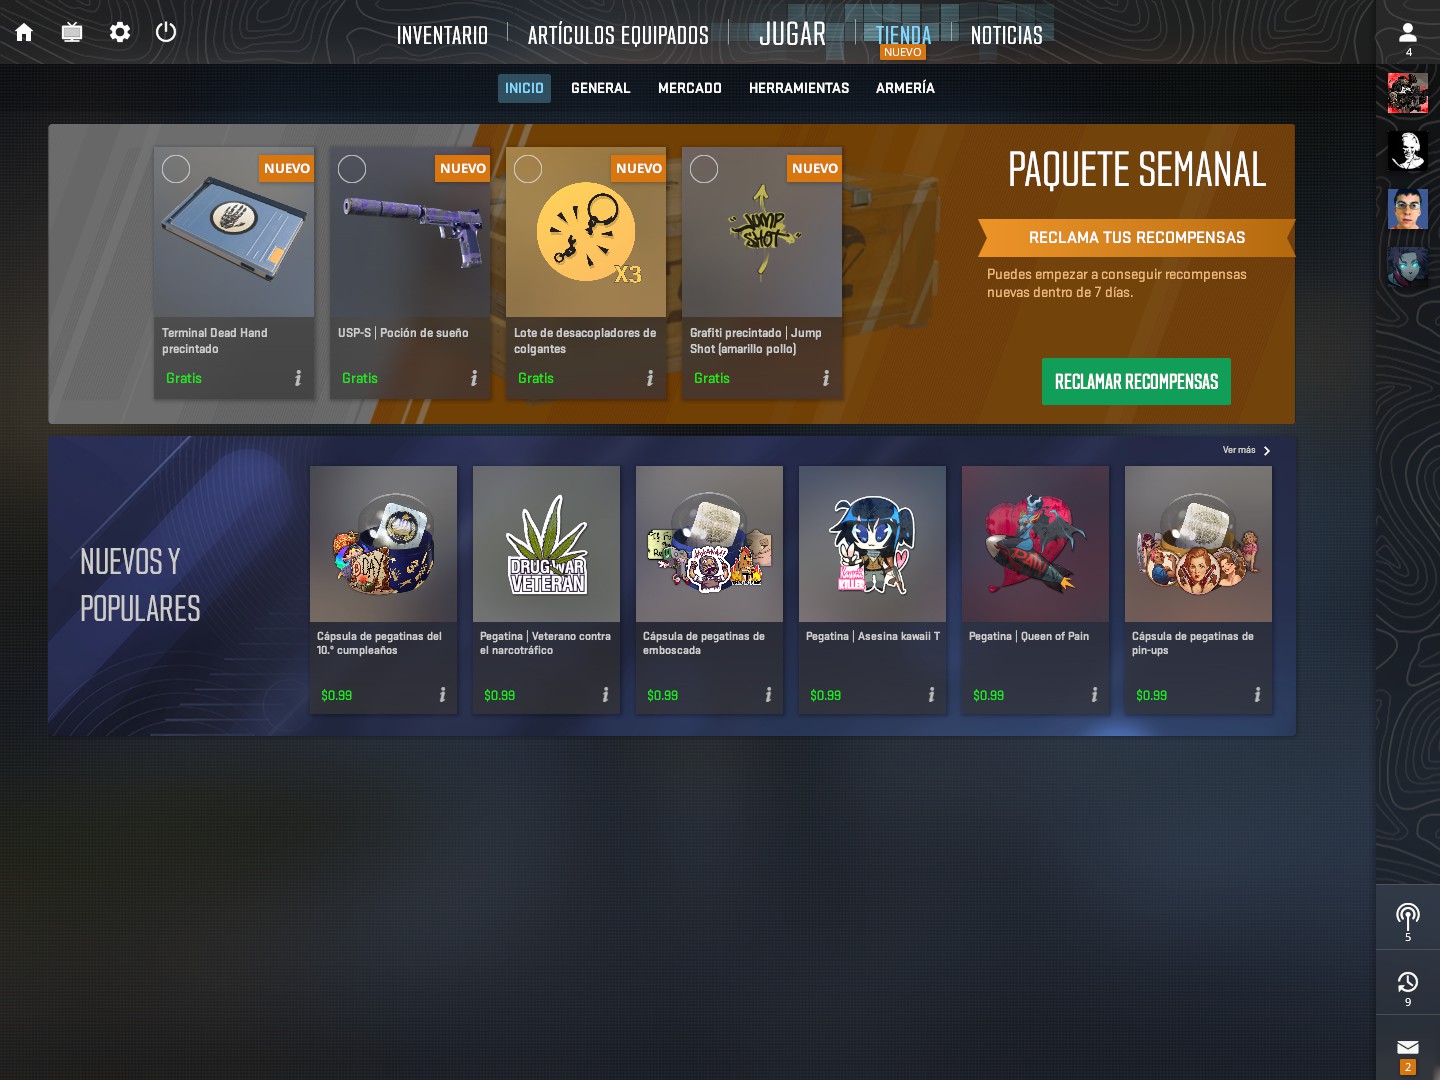
Task: Open the settings gear icon
Action: click(x=120, y=32)
